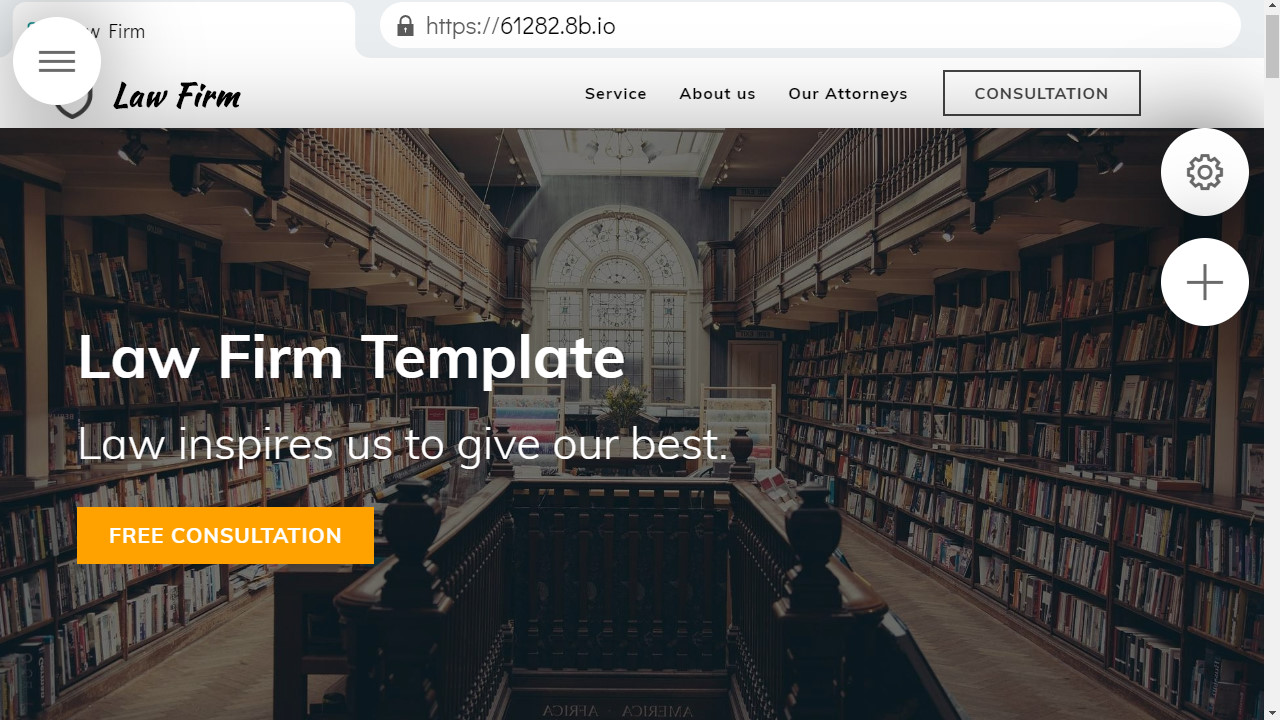Screen dimensions: 1280x720
Task: Click the outlined CONSULTATION button
Action: pos(1041,93)
